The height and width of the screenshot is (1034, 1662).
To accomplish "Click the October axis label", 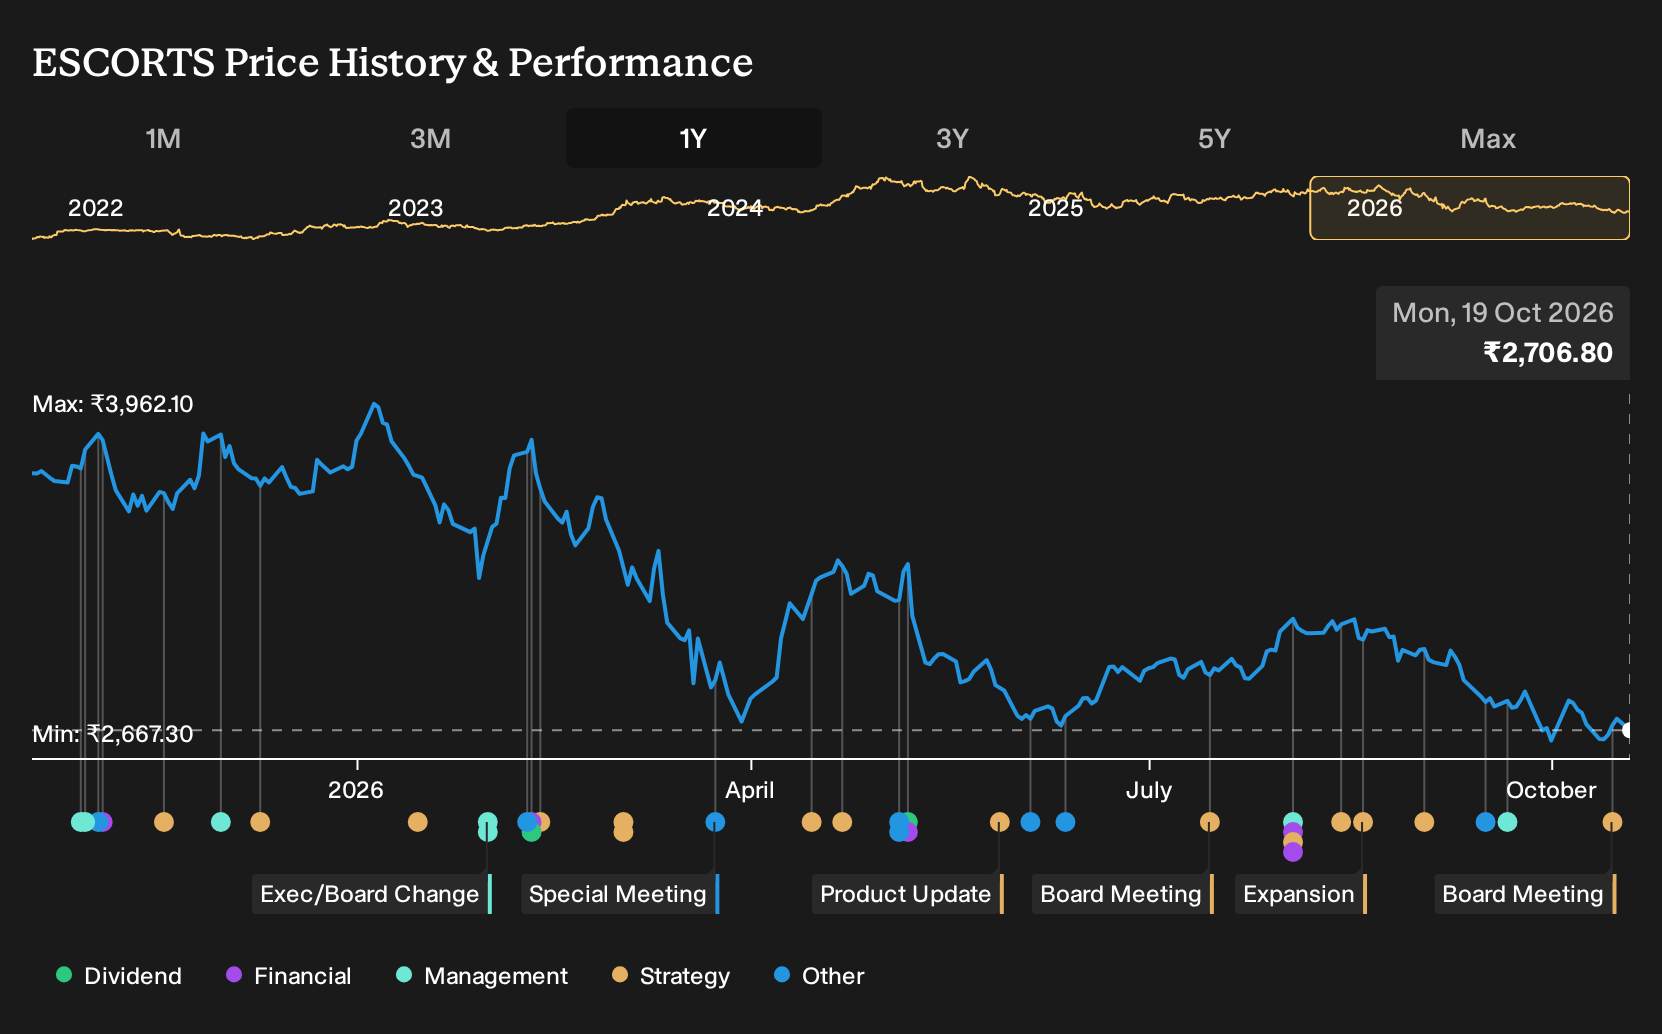I will point(1551,790).
